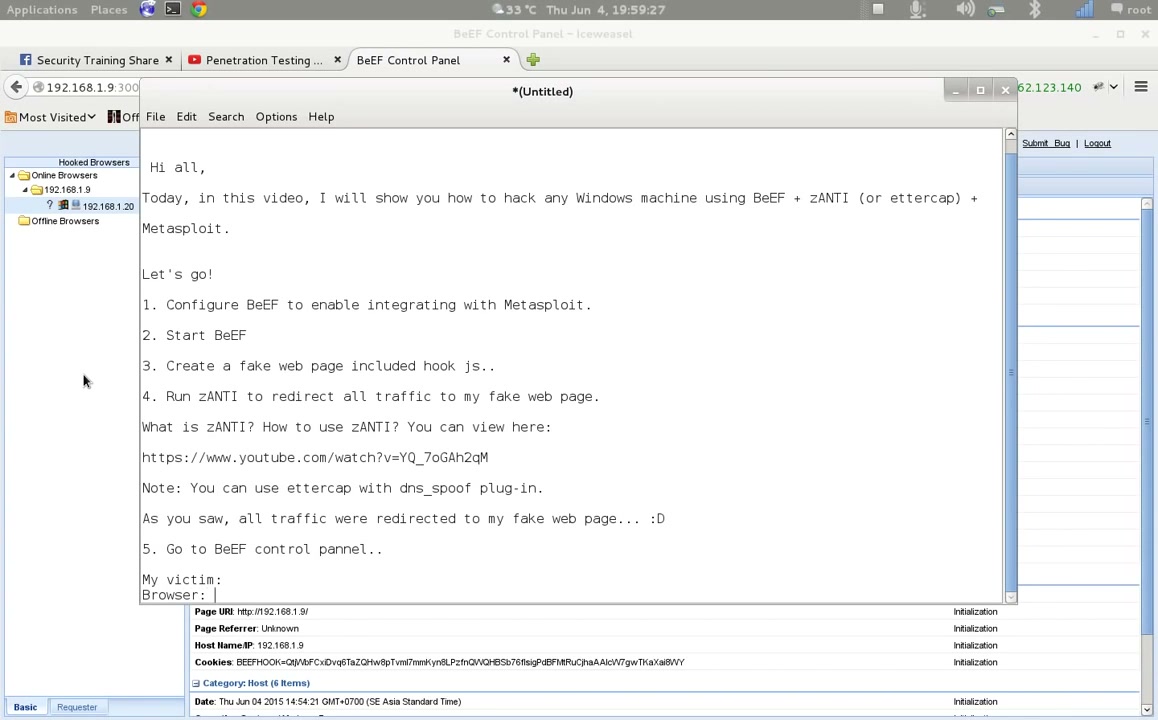Place cursor after 'Browser:' in editor

click(214, 595)
